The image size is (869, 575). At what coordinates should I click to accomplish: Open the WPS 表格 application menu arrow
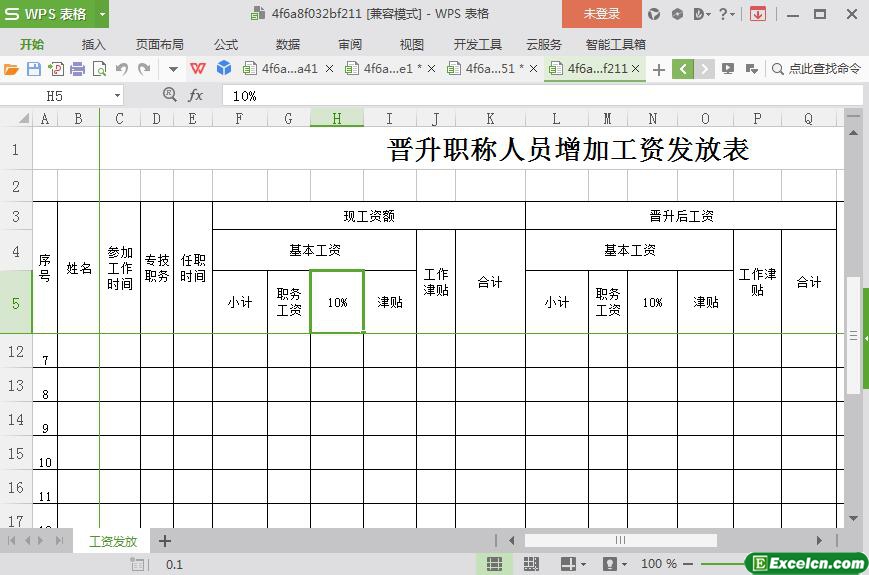click(102, 14)
